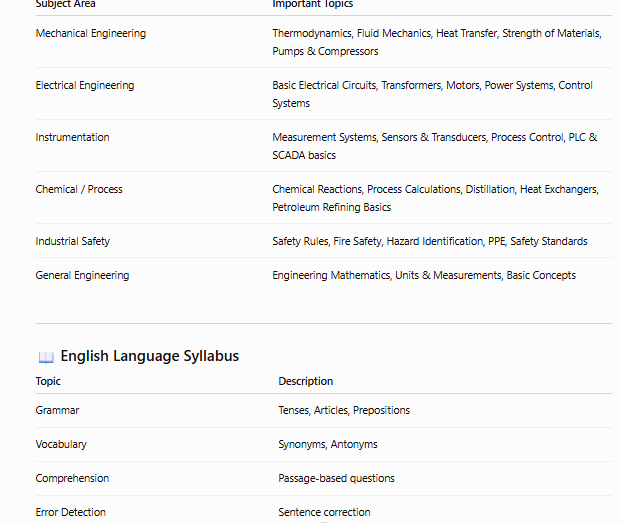This screenshot has height=523, width=622.
Task: Select the 'Grammar' topic cell
Action: click(x=58, y=410)
